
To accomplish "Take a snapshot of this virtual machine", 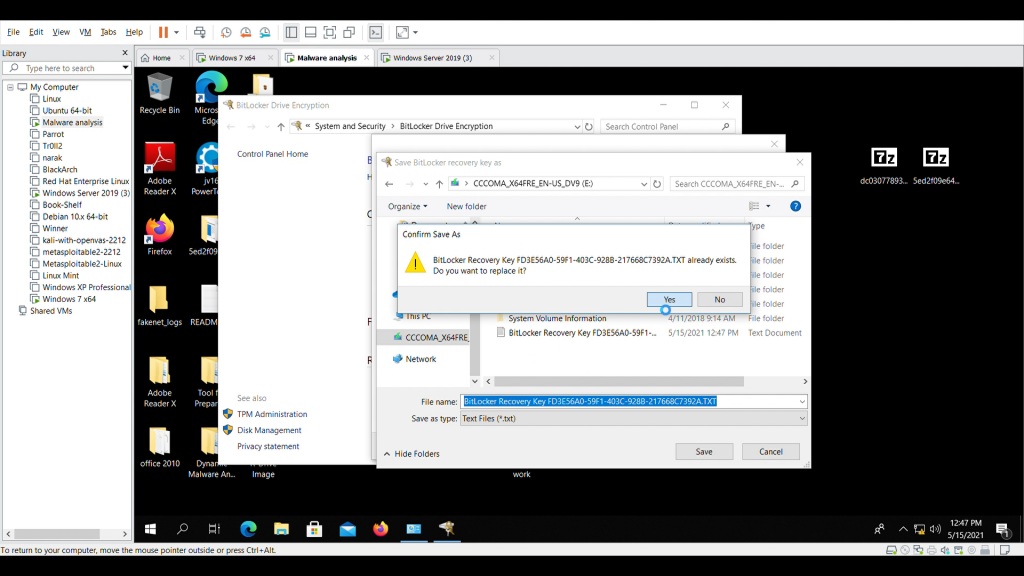I will click(x=226, y=32).
